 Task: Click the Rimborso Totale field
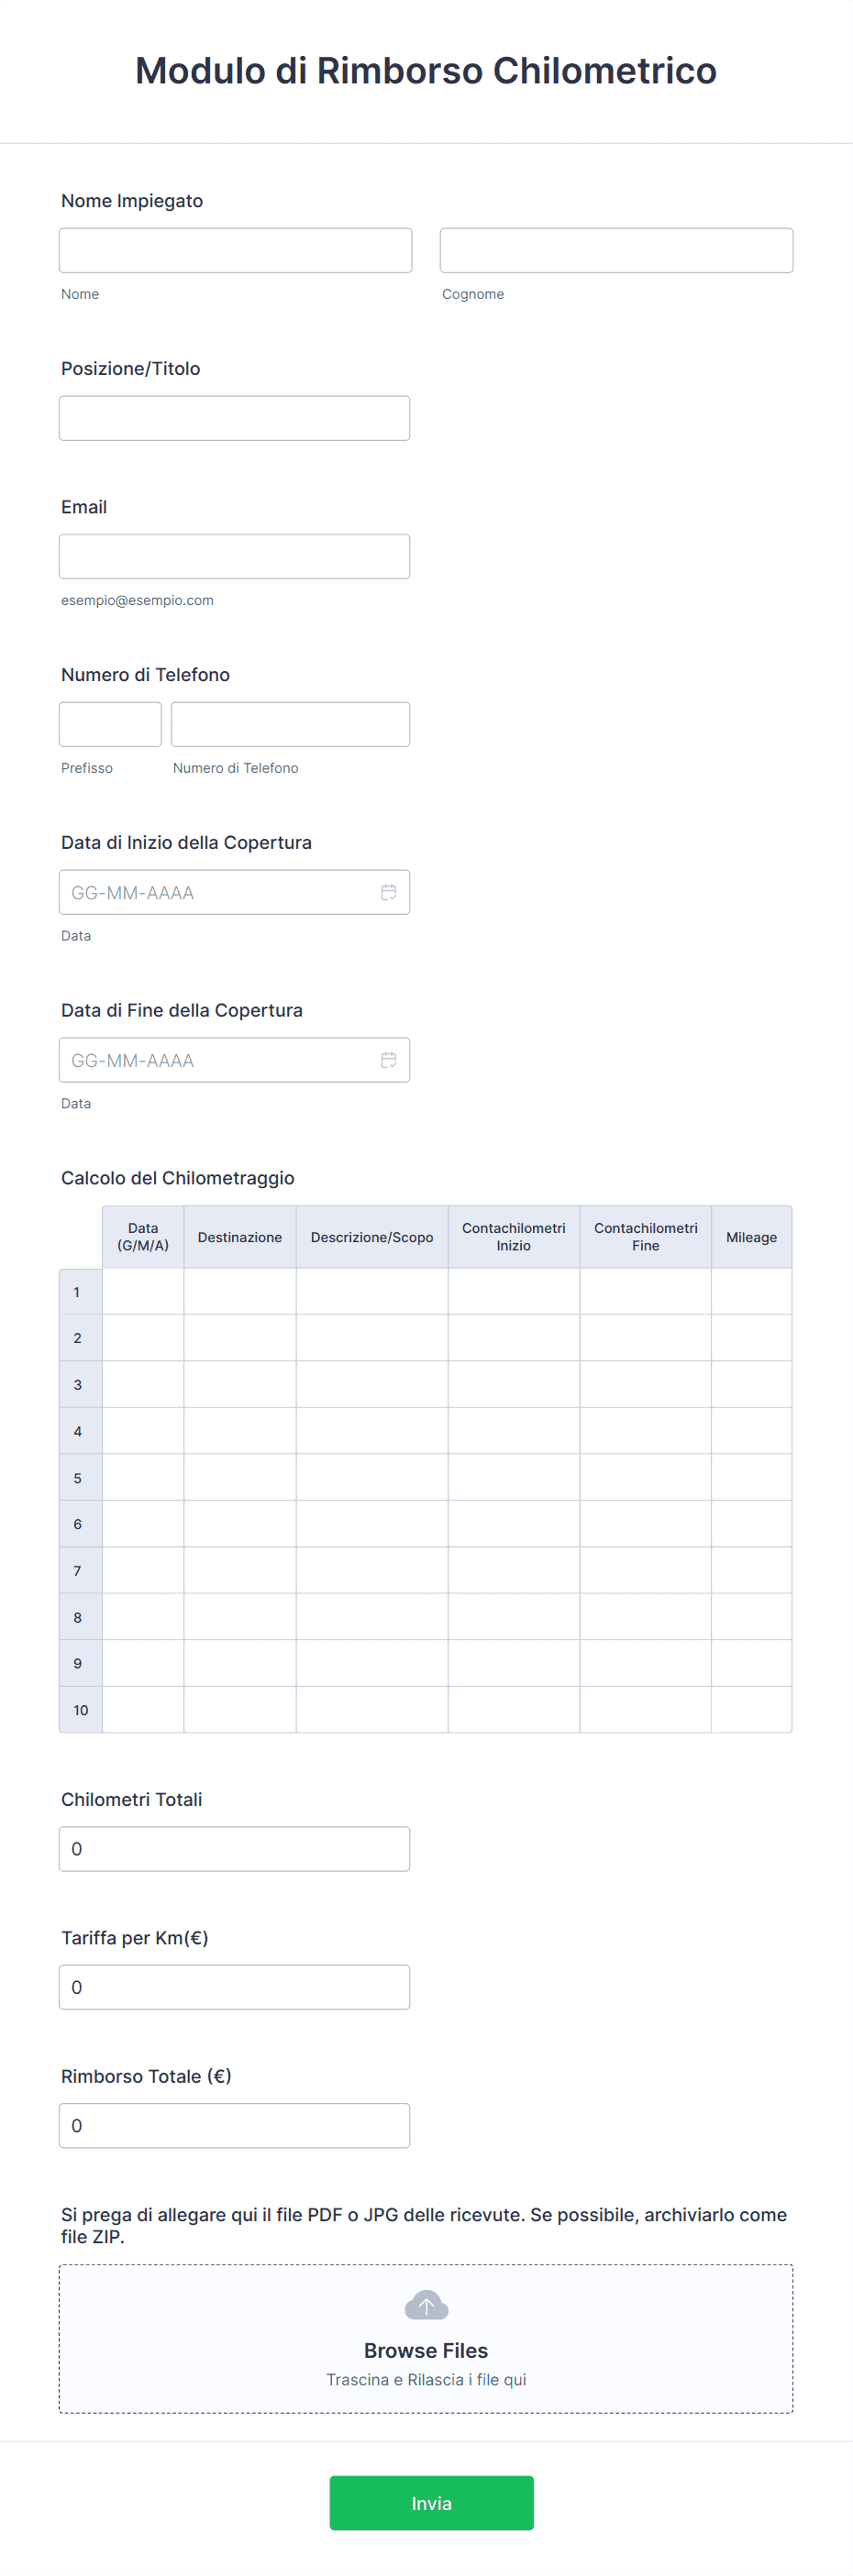pyautogui.click(x=234, y=2125)
